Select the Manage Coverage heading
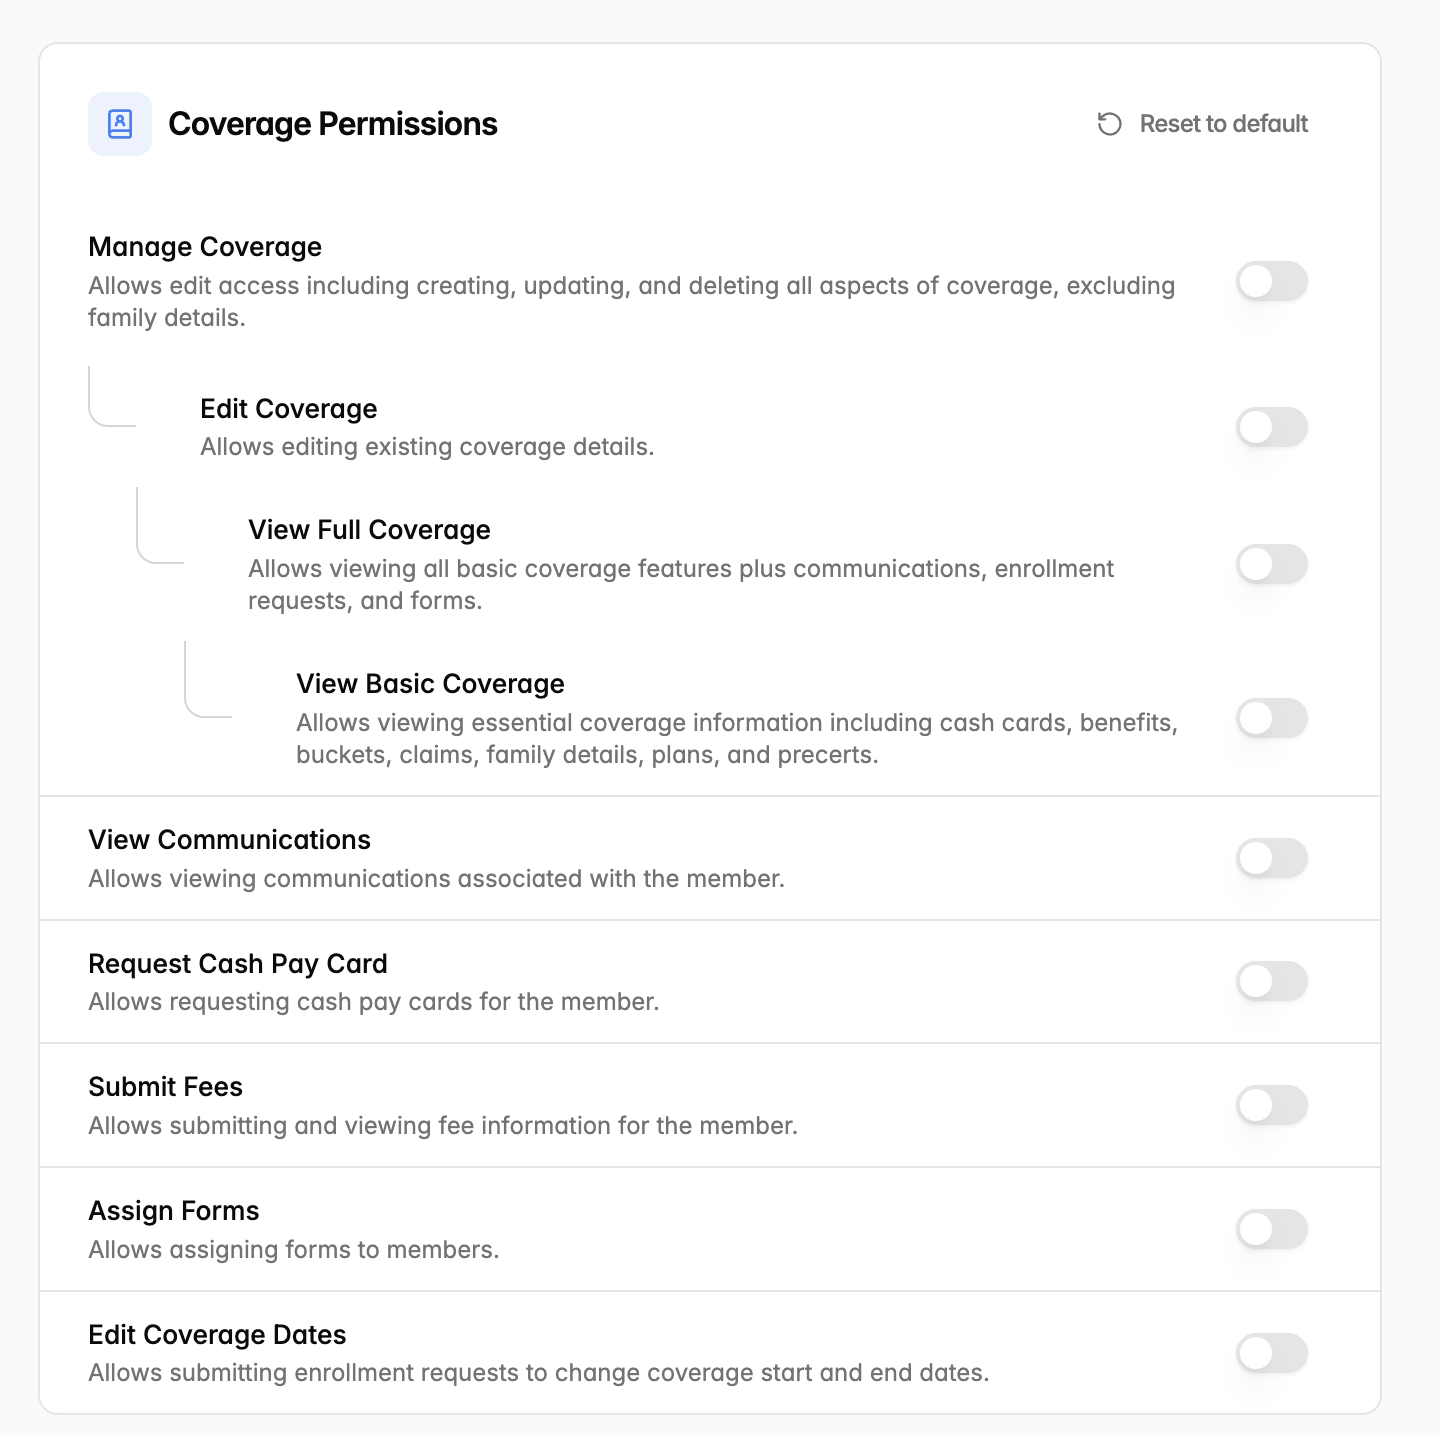 [205, 247]
